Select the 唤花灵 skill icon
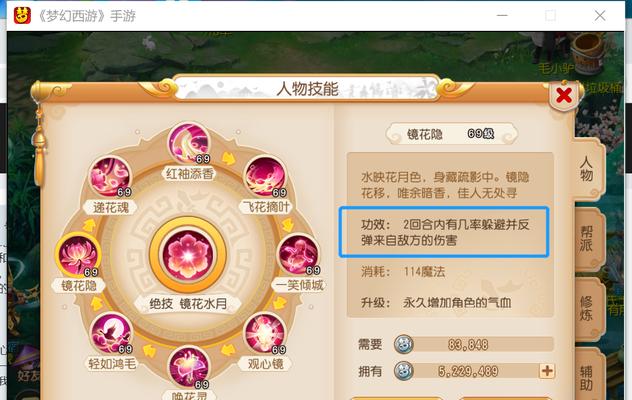632x400 pixels. (189, 367)
